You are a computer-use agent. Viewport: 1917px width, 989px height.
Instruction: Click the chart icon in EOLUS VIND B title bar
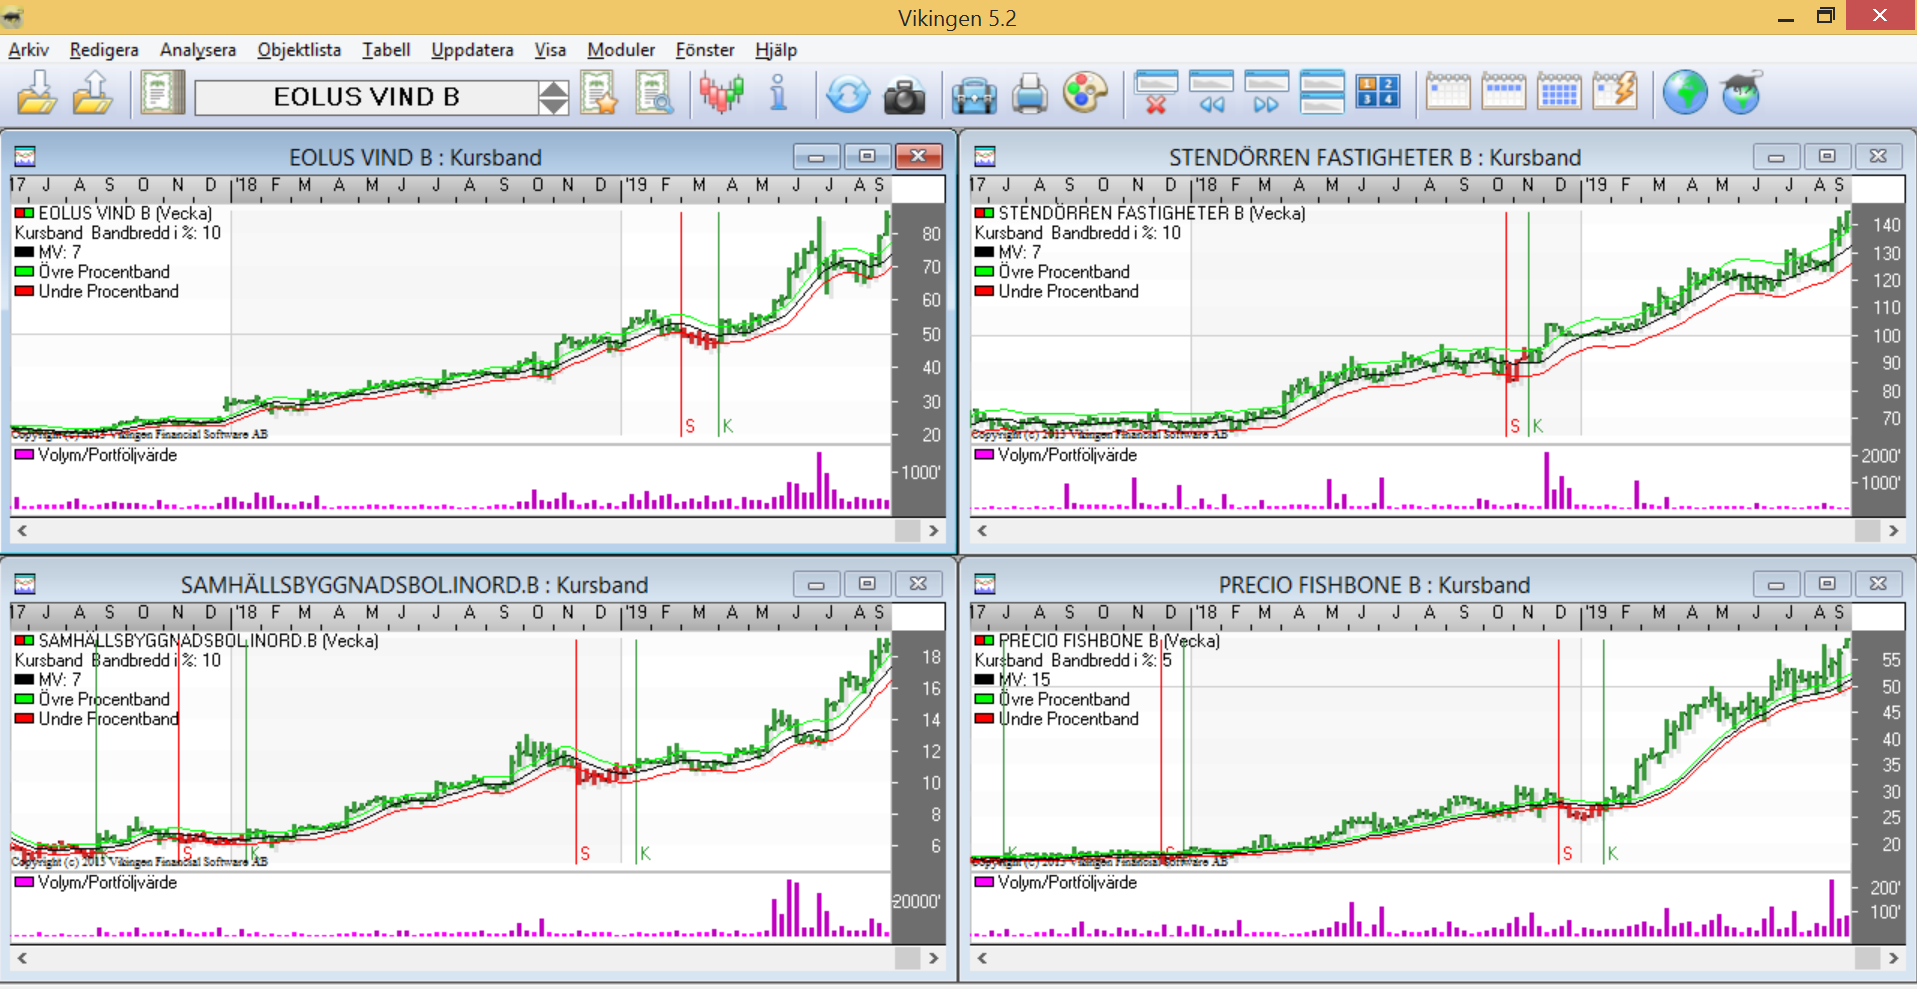pos(25,157)
